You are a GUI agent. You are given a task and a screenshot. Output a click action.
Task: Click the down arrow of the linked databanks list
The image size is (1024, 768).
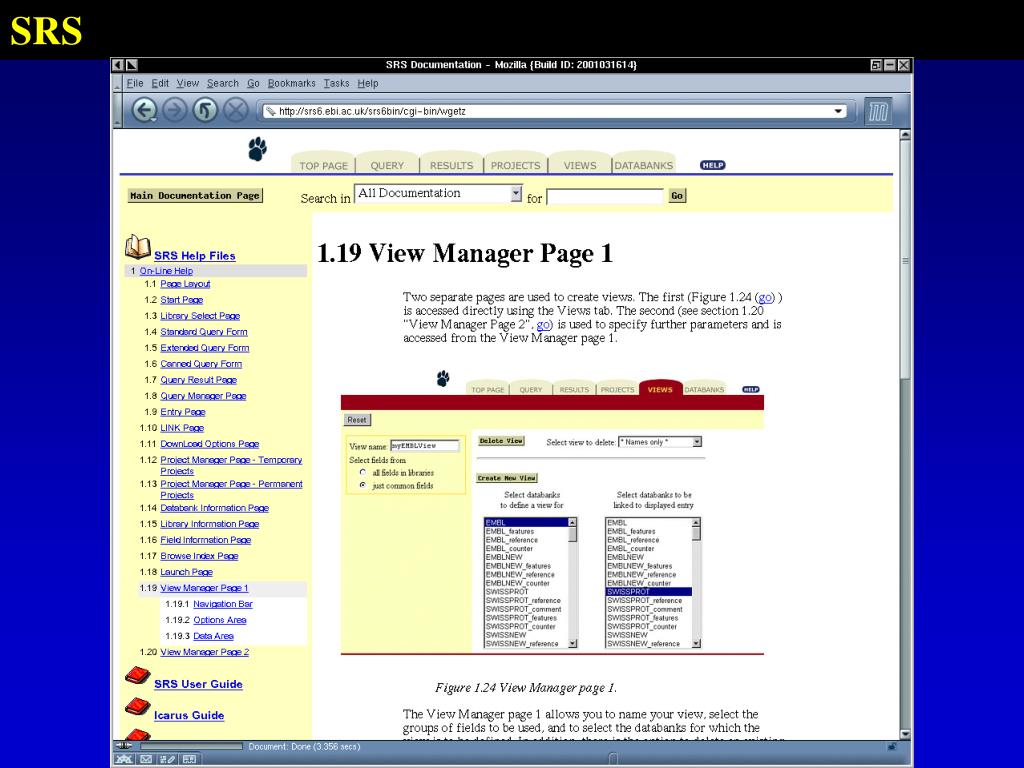click(x=696, y=643)
